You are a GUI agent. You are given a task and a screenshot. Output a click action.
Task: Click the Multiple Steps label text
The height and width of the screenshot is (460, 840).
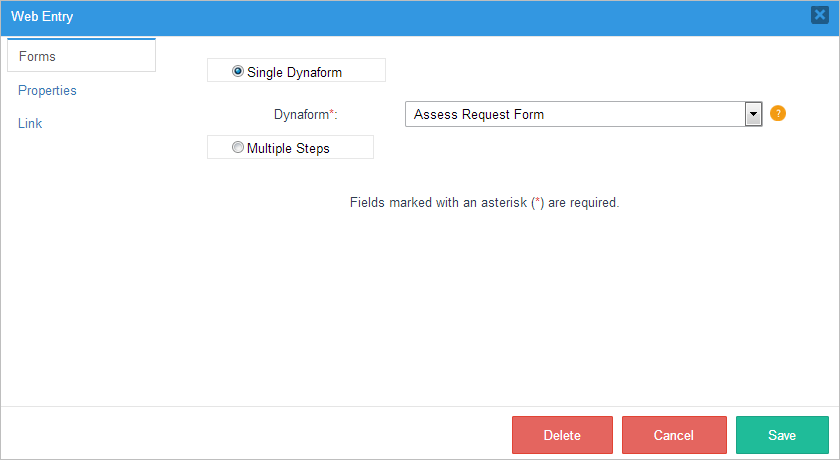288,148
